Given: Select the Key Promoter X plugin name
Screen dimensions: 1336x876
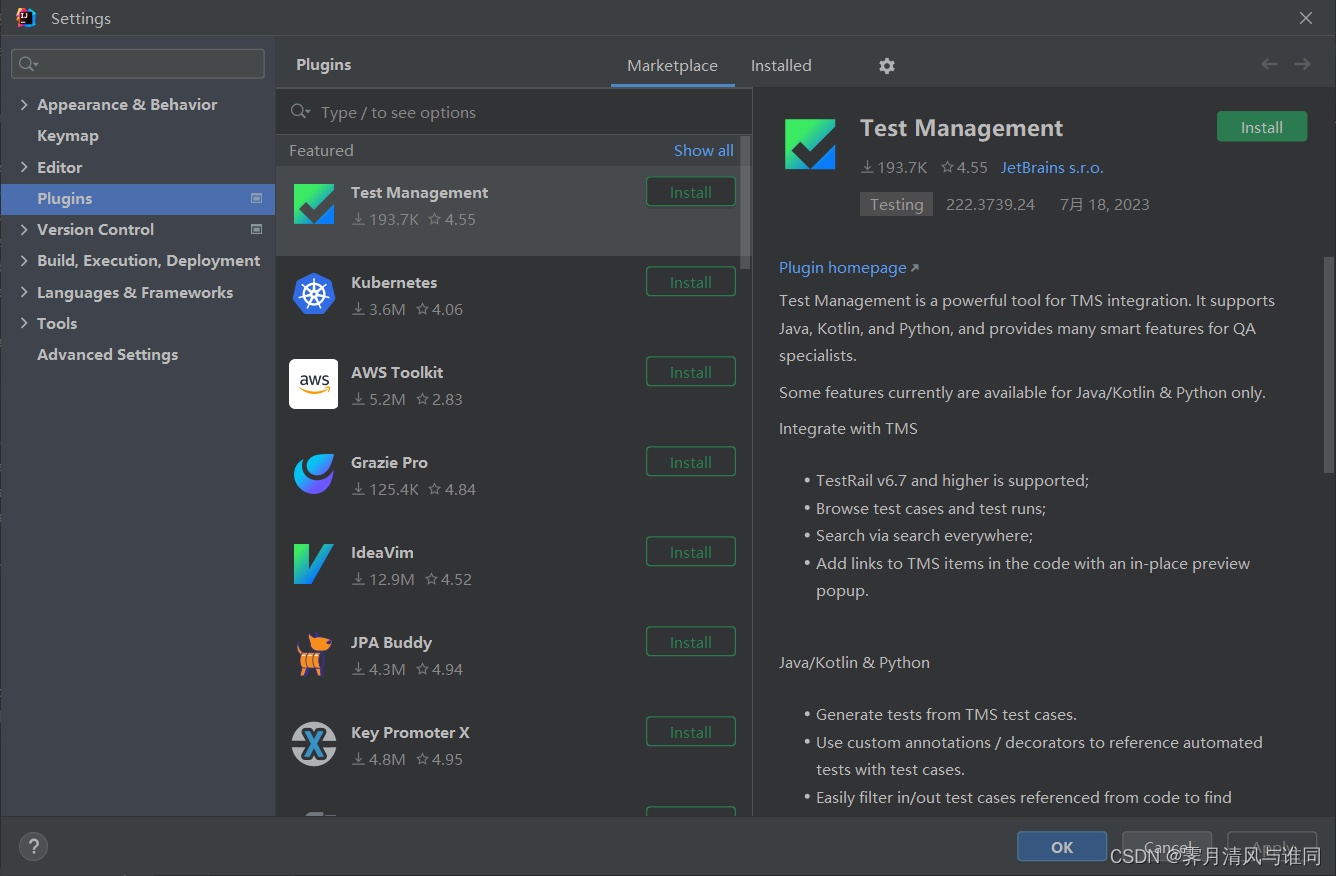Looking at the screenshot, I should click(x=410, y=732).
